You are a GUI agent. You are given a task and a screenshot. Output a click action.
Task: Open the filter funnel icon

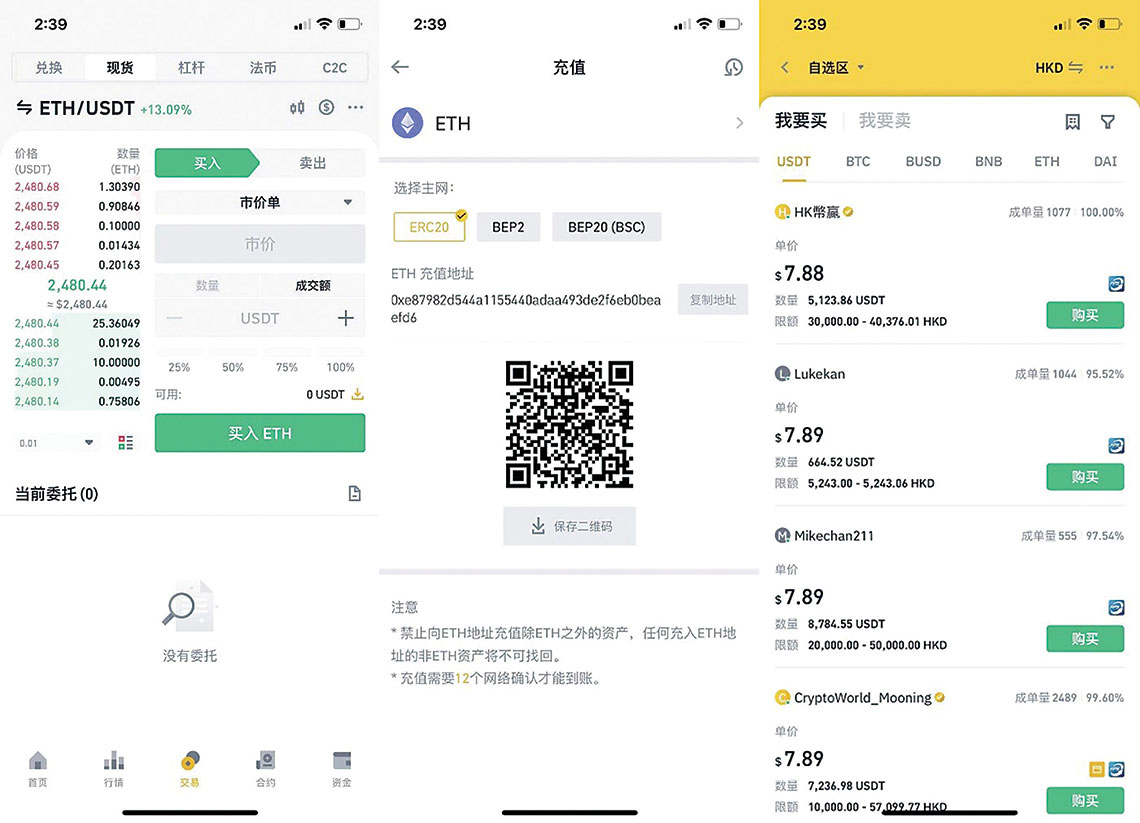tap(1107, 121)
